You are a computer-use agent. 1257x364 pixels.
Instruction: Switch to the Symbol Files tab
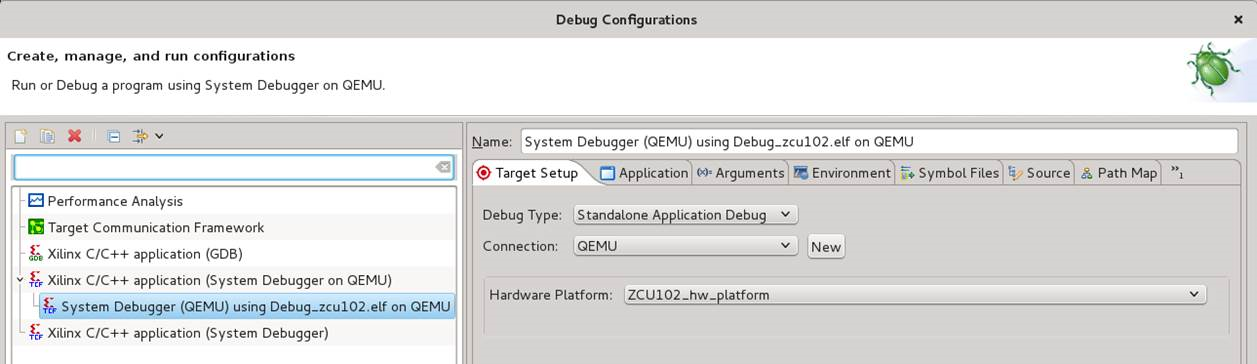[949, 173]
